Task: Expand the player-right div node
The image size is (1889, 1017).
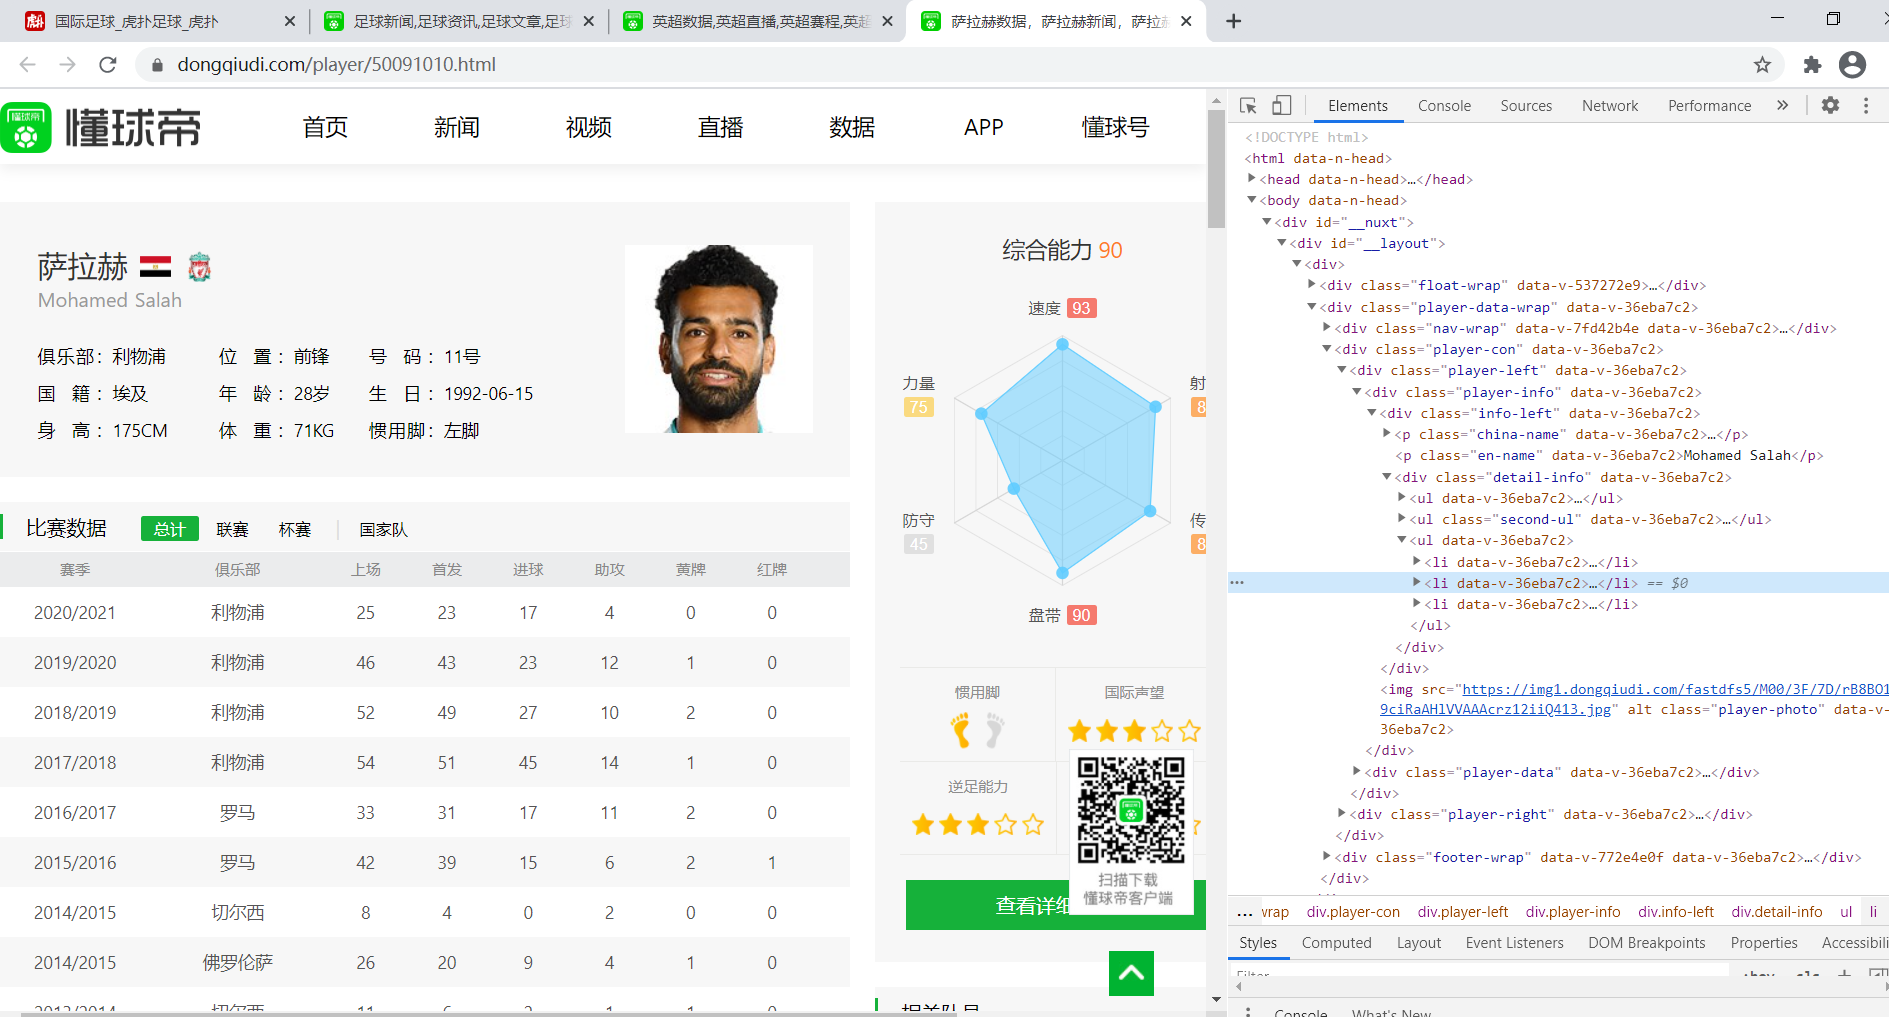Action: pyautogui.click(x=1342, y=814)
